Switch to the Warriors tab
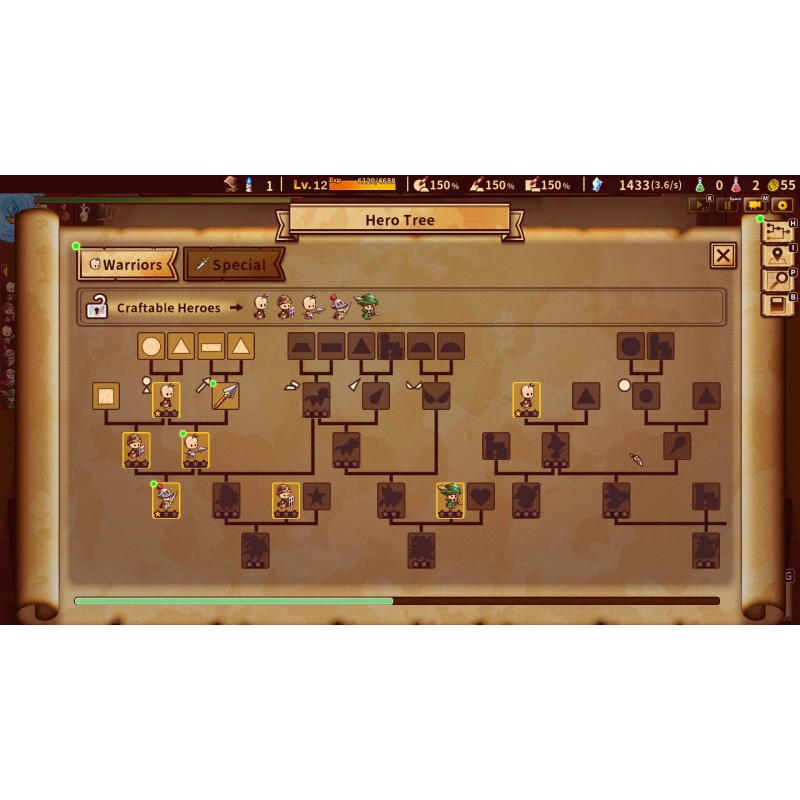Screen dimensions: 800x800 point(128,265)
